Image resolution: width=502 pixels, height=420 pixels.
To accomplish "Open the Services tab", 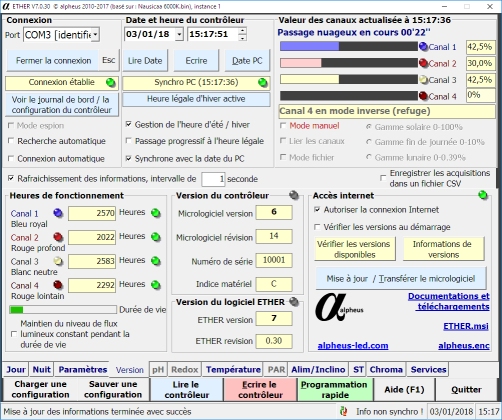I will click(x=428, y=370).
